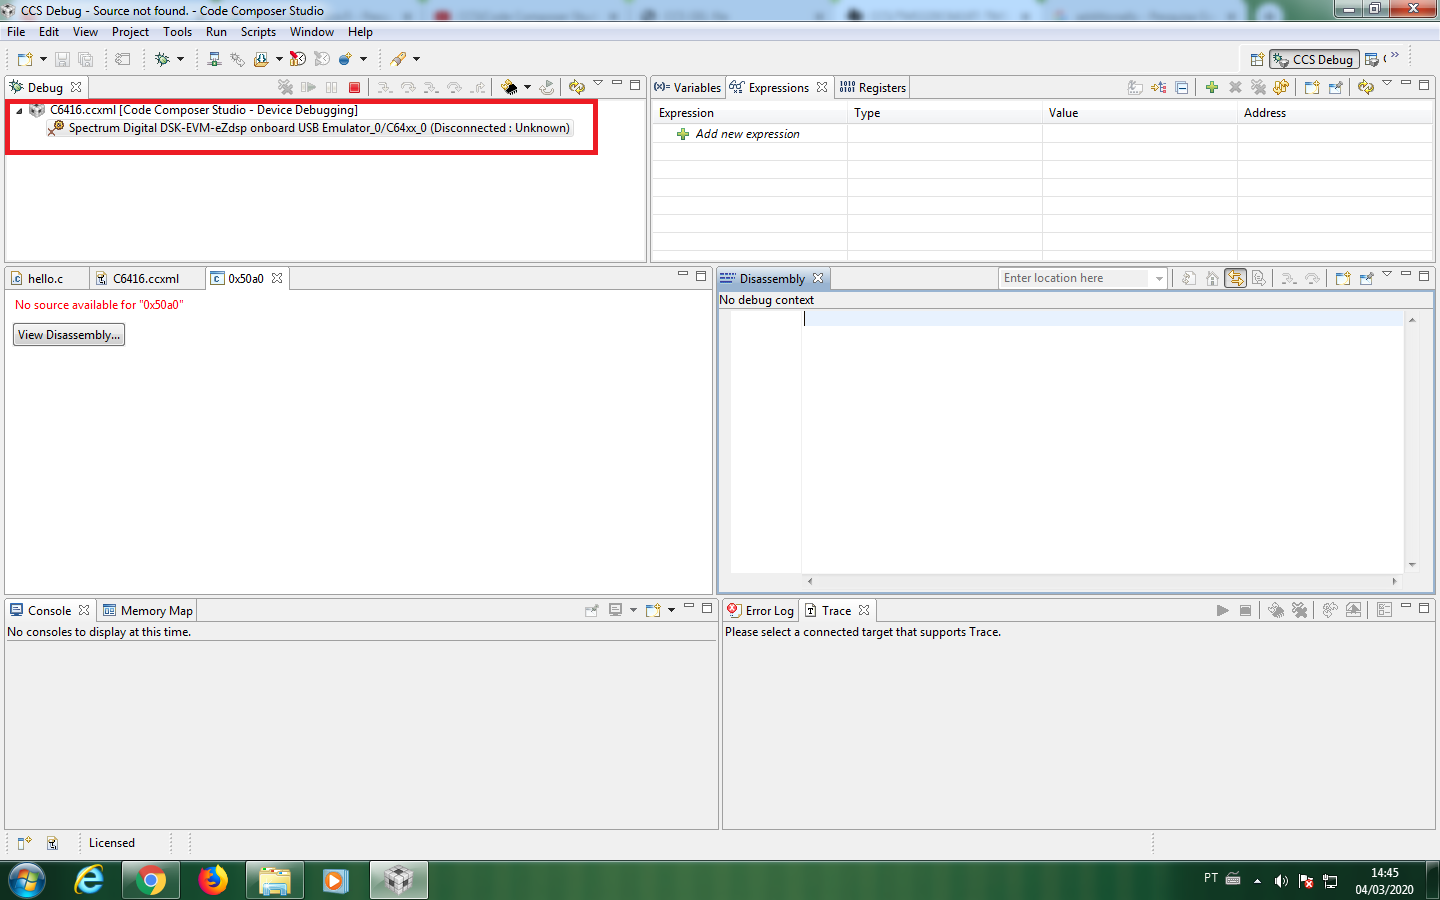1440x900 pixels.
Task: Open the Debug button dropdown arrow in the main toolbar
Action: 180,59
